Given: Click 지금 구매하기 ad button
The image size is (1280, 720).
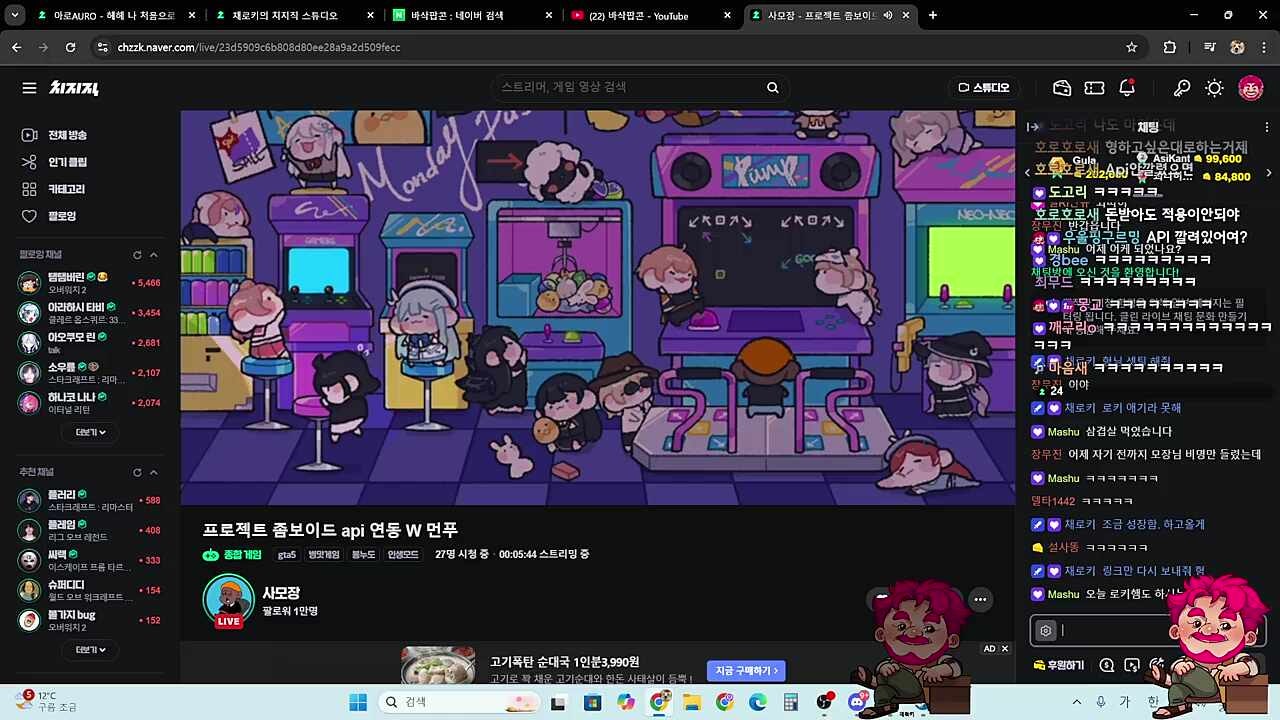Looking at the screenshot, I should click(746, 670).
